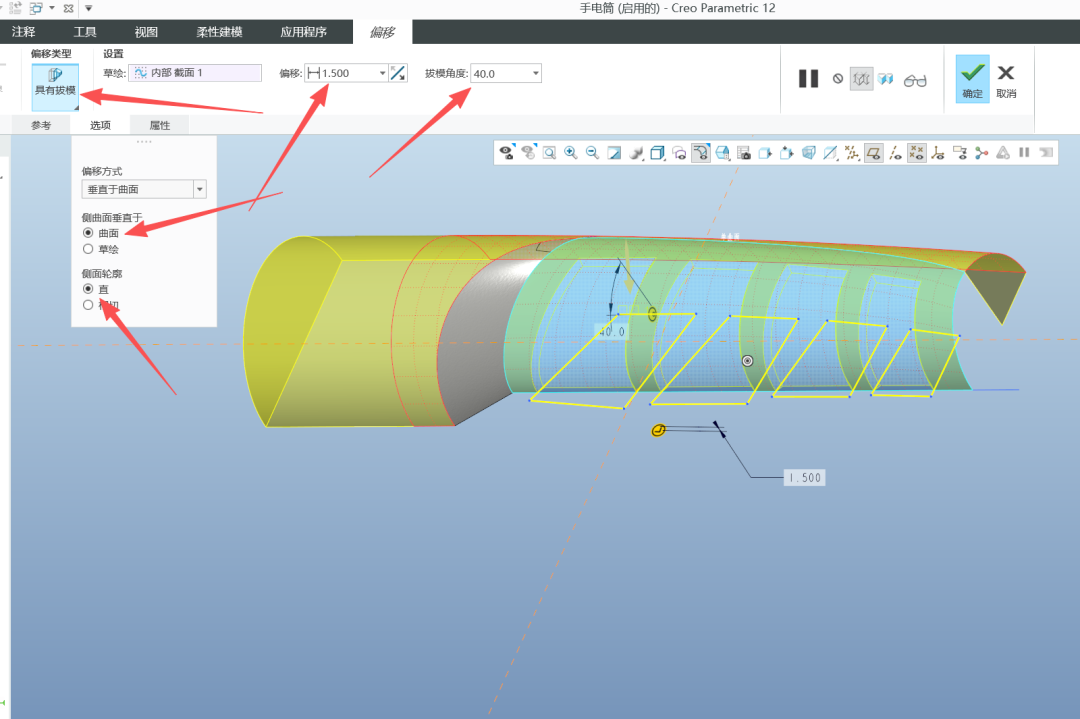This screenshot has height=719, width=1080.
Task: Open the 选项 panel tab
Action: (x=100, y=125)
